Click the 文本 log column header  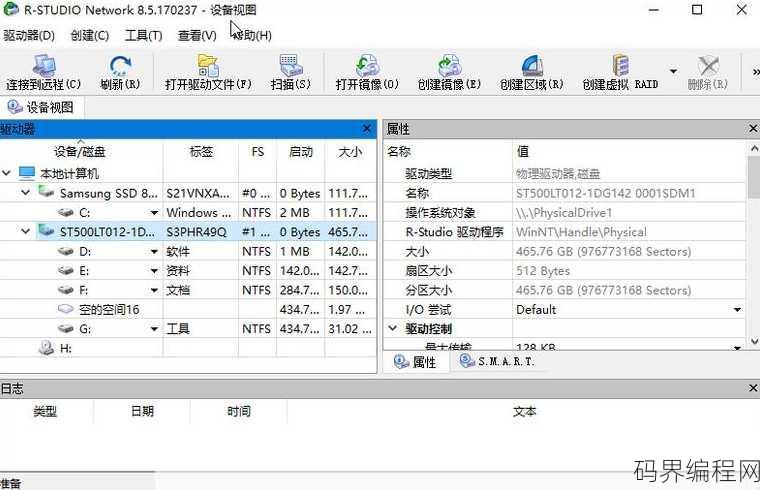click(x=524, y=411)
